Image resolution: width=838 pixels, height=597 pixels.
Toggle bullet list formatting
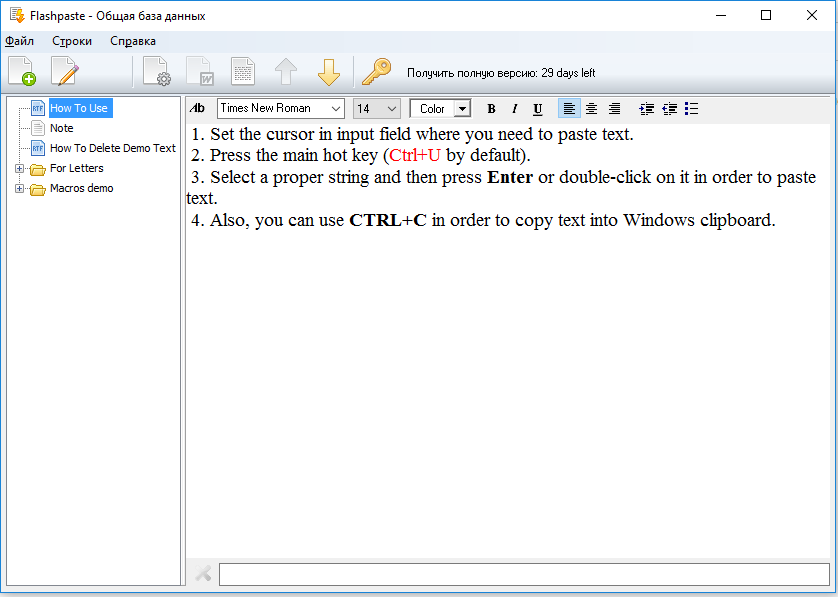(x=692, y=108)
